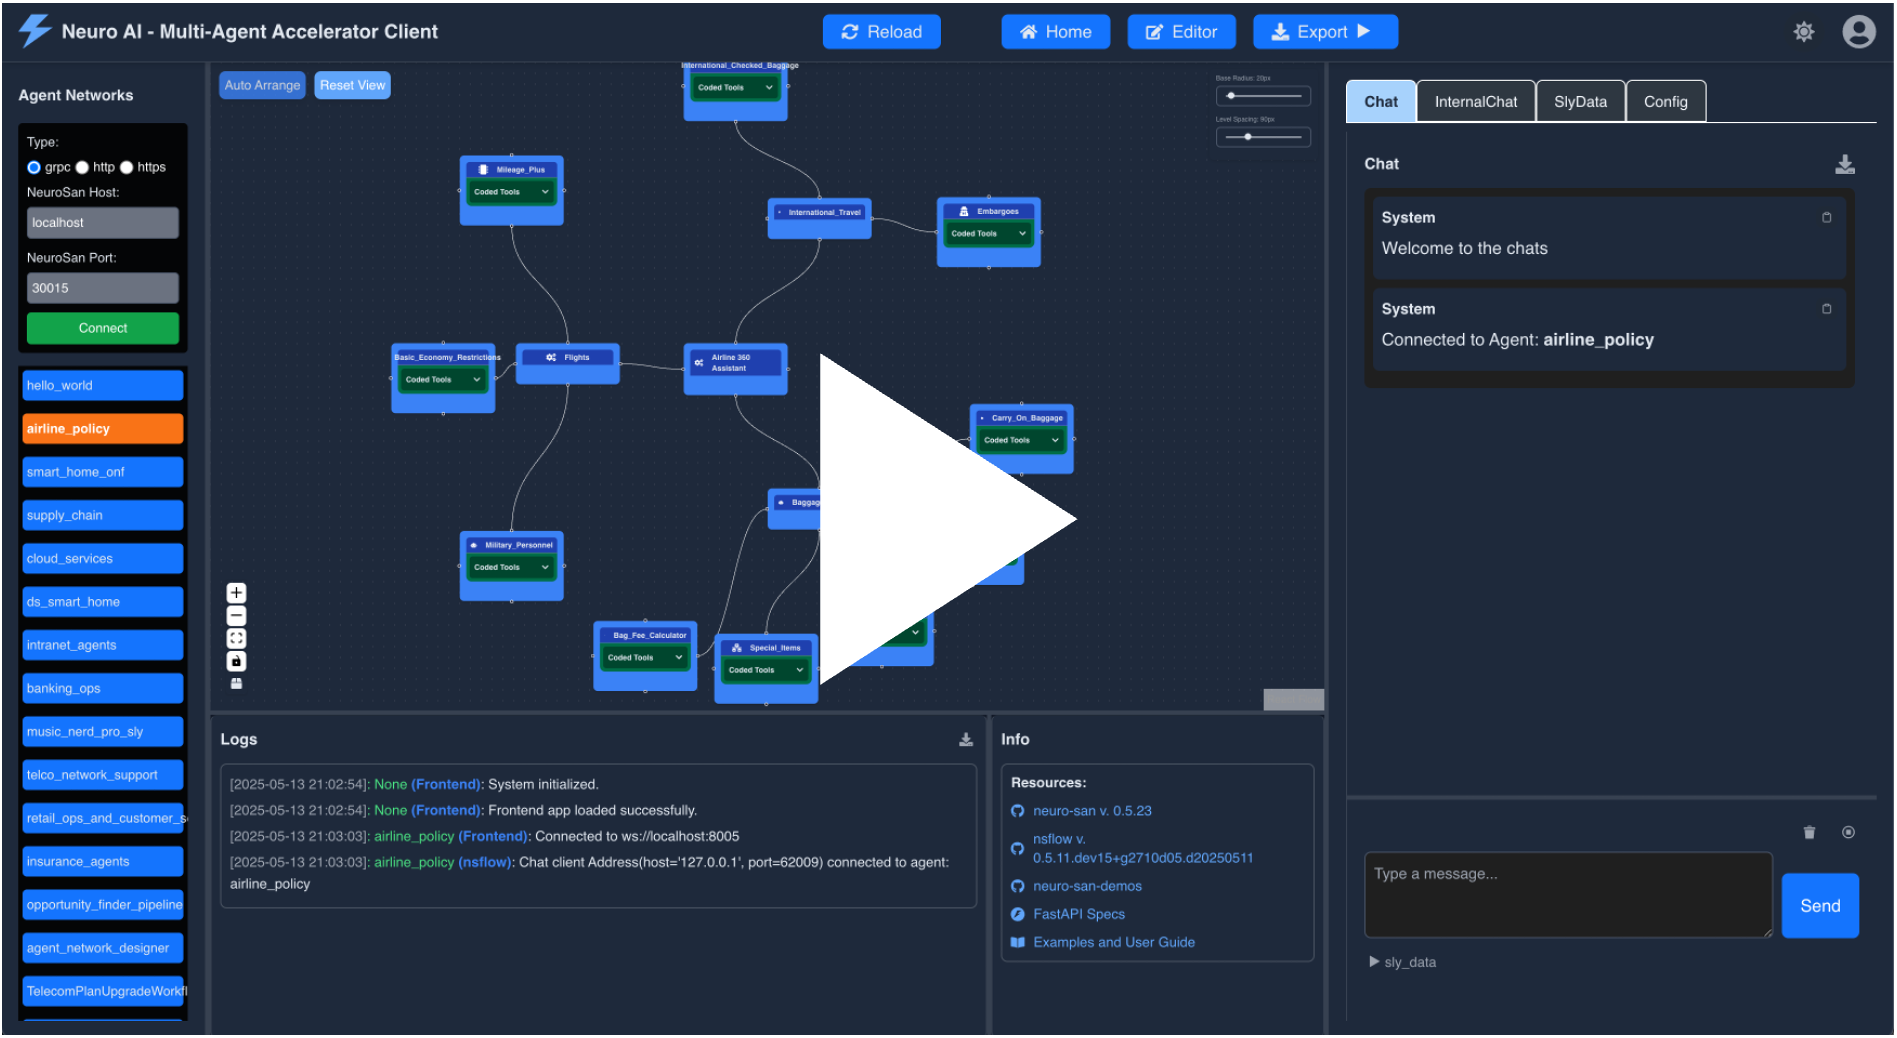
Task: Zoom in on the agent graph canvas
Action: pos(236,593)
